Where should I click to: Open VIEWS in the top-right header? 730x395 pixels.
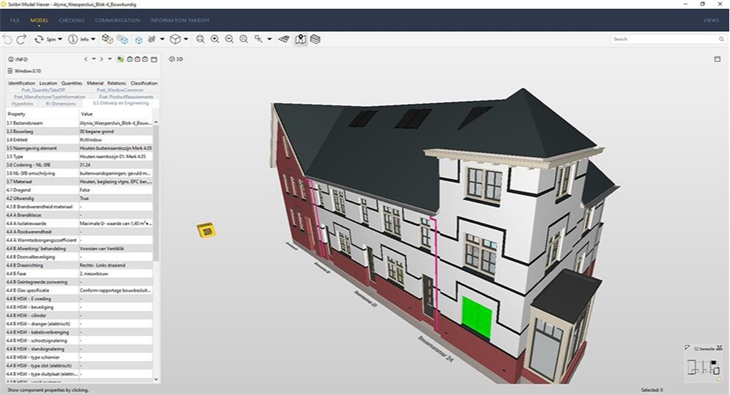tap(711, 20)
